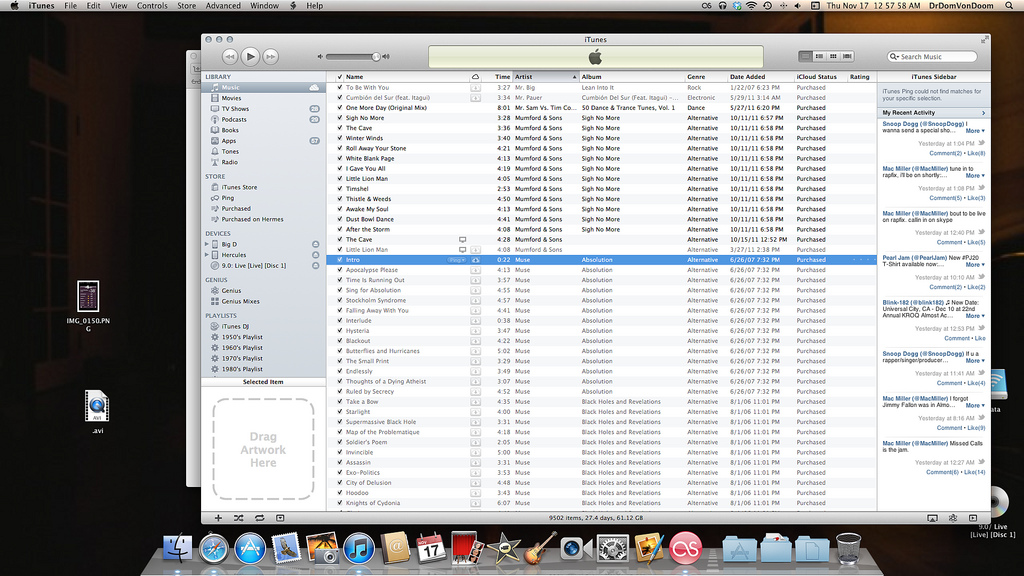The image size is (1024, 576).
Task: Open iCal calendar in the Dock
Action: pos(431,548)
